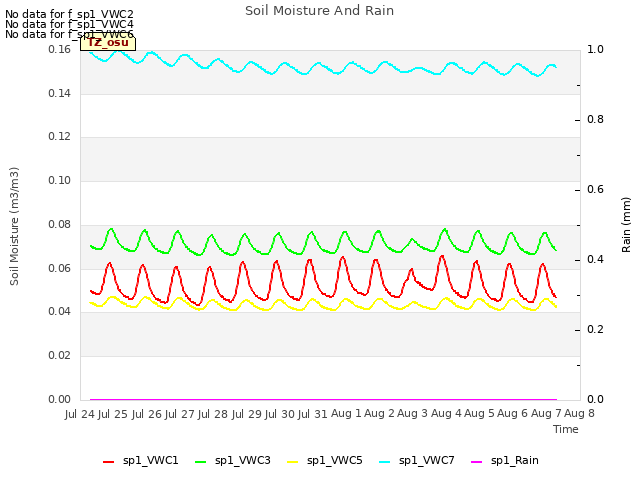Viewport: 640px width, 480px height.
Task: Click the Jul 27 date tick label
Action: coord(180,414)
